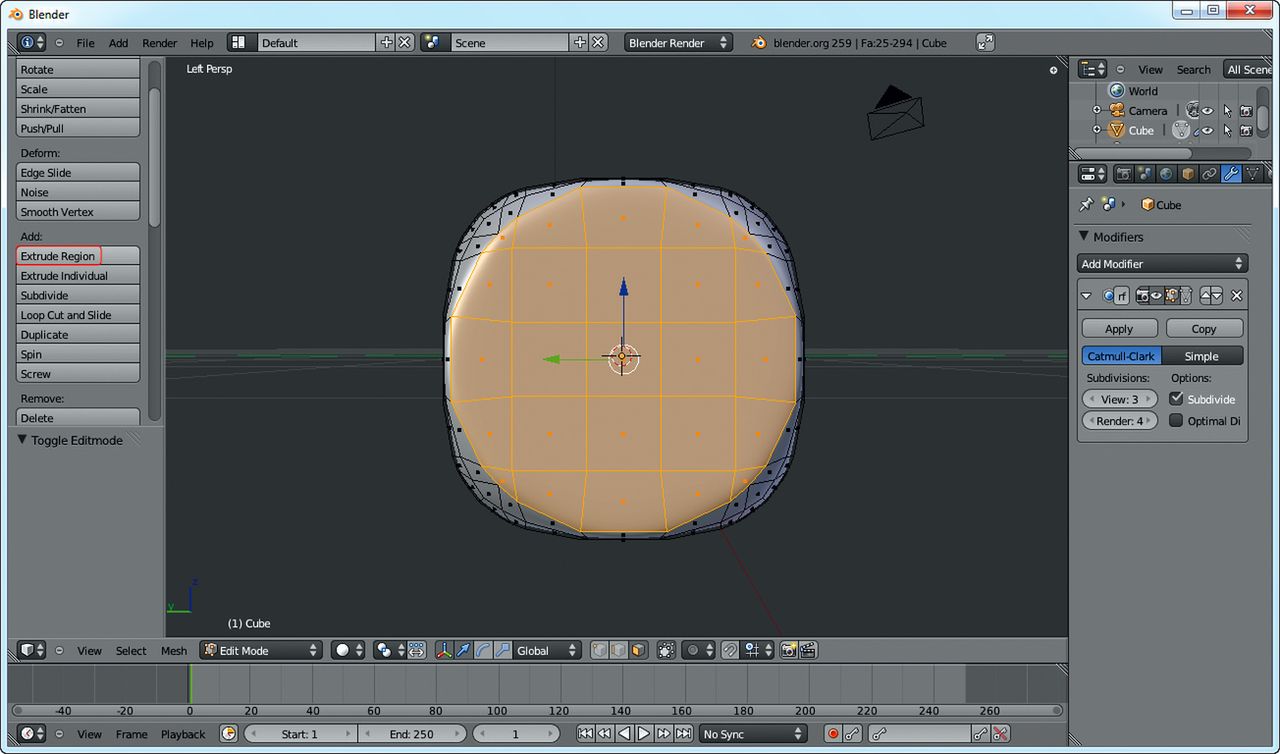Open Render properties tab
The height and width of the screenshot is (754, 1280).
click(x=1124, y=174)
